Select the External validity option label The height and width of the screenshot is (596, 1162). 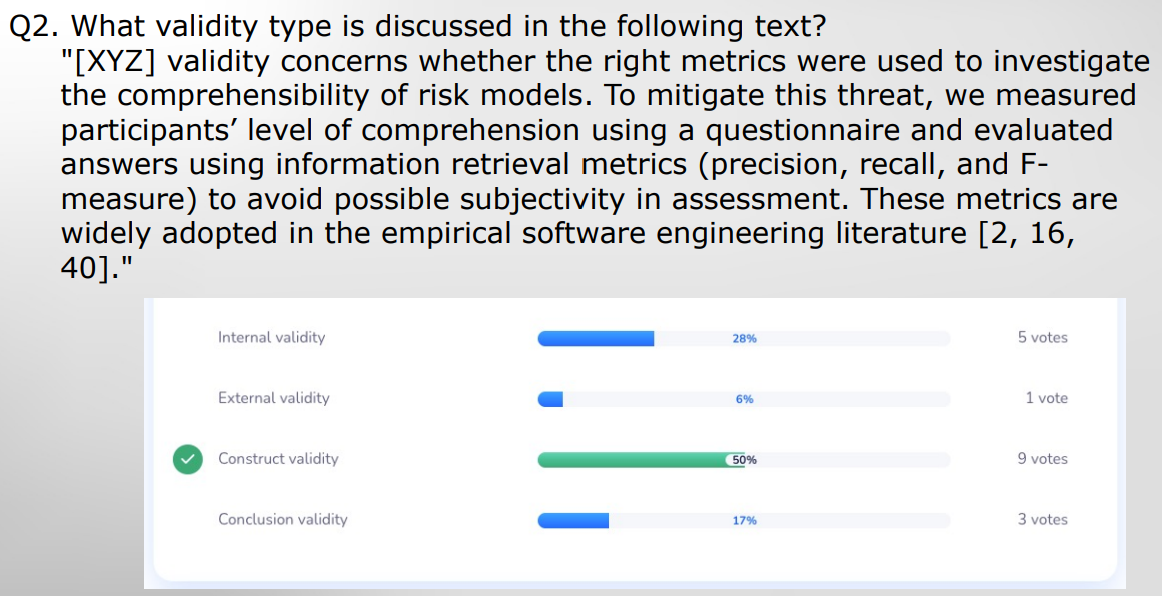pyautogui.click(x=273, y=398)
